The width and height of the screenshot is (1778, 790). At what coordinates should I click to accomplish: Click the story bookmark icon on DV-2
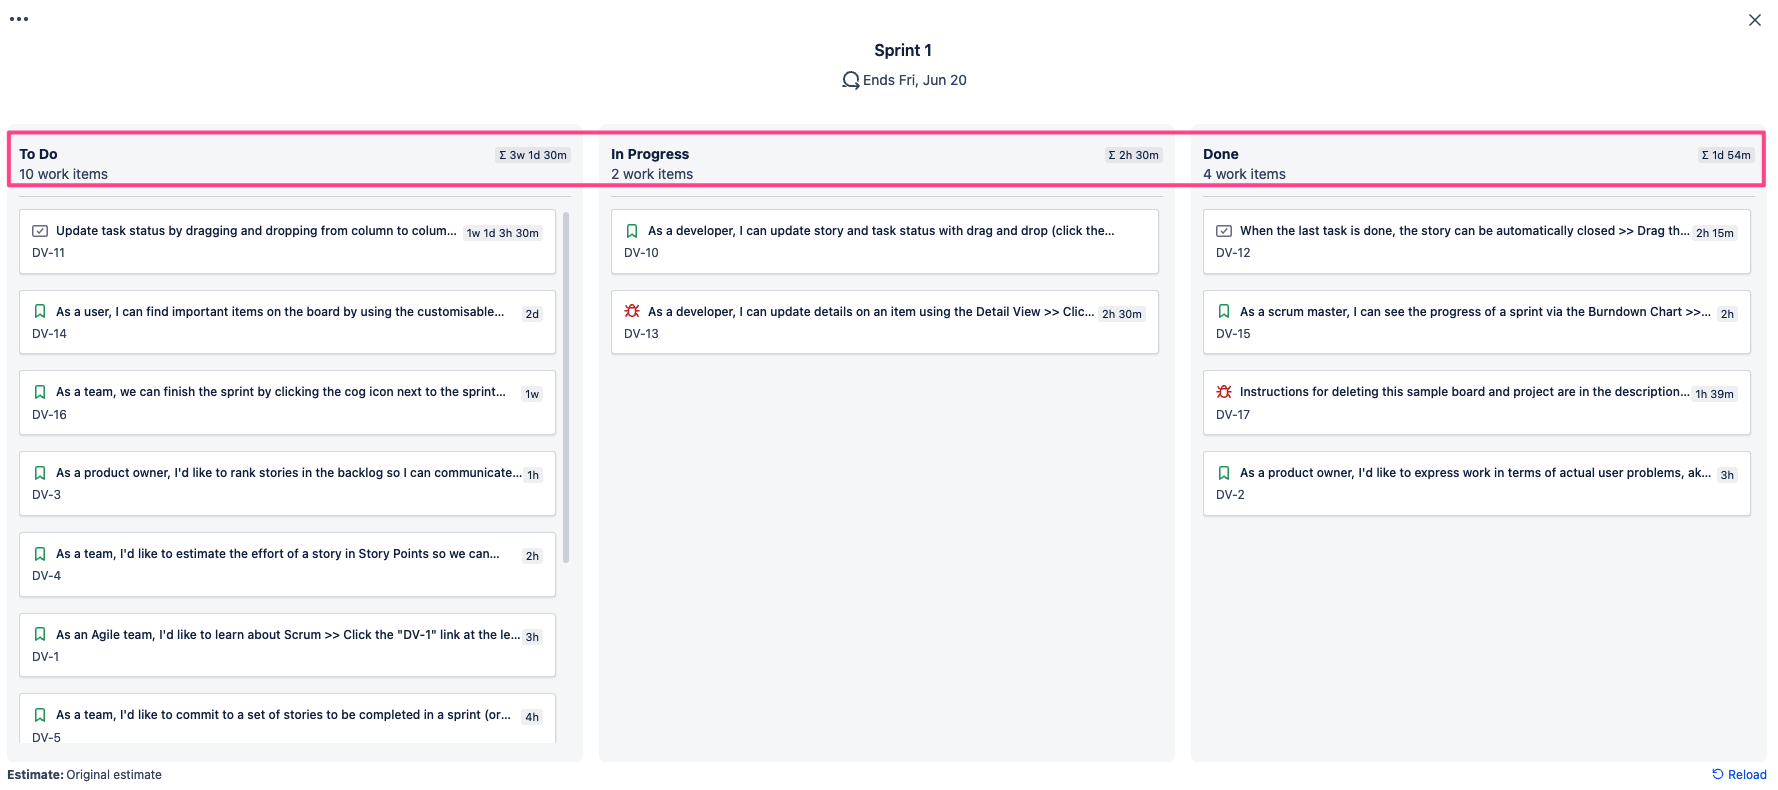(x=1224, y=473)
